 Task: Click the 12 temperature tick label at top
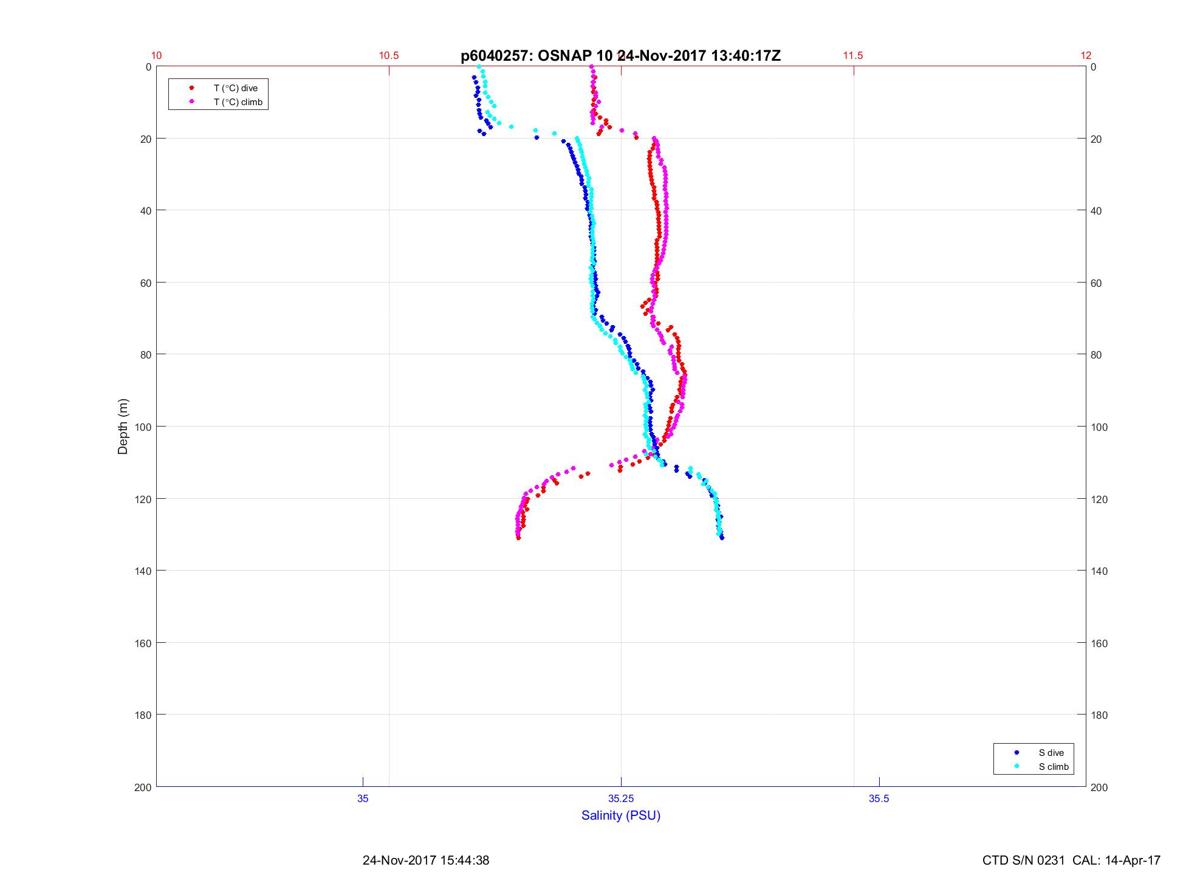[x=1086, y=56]
